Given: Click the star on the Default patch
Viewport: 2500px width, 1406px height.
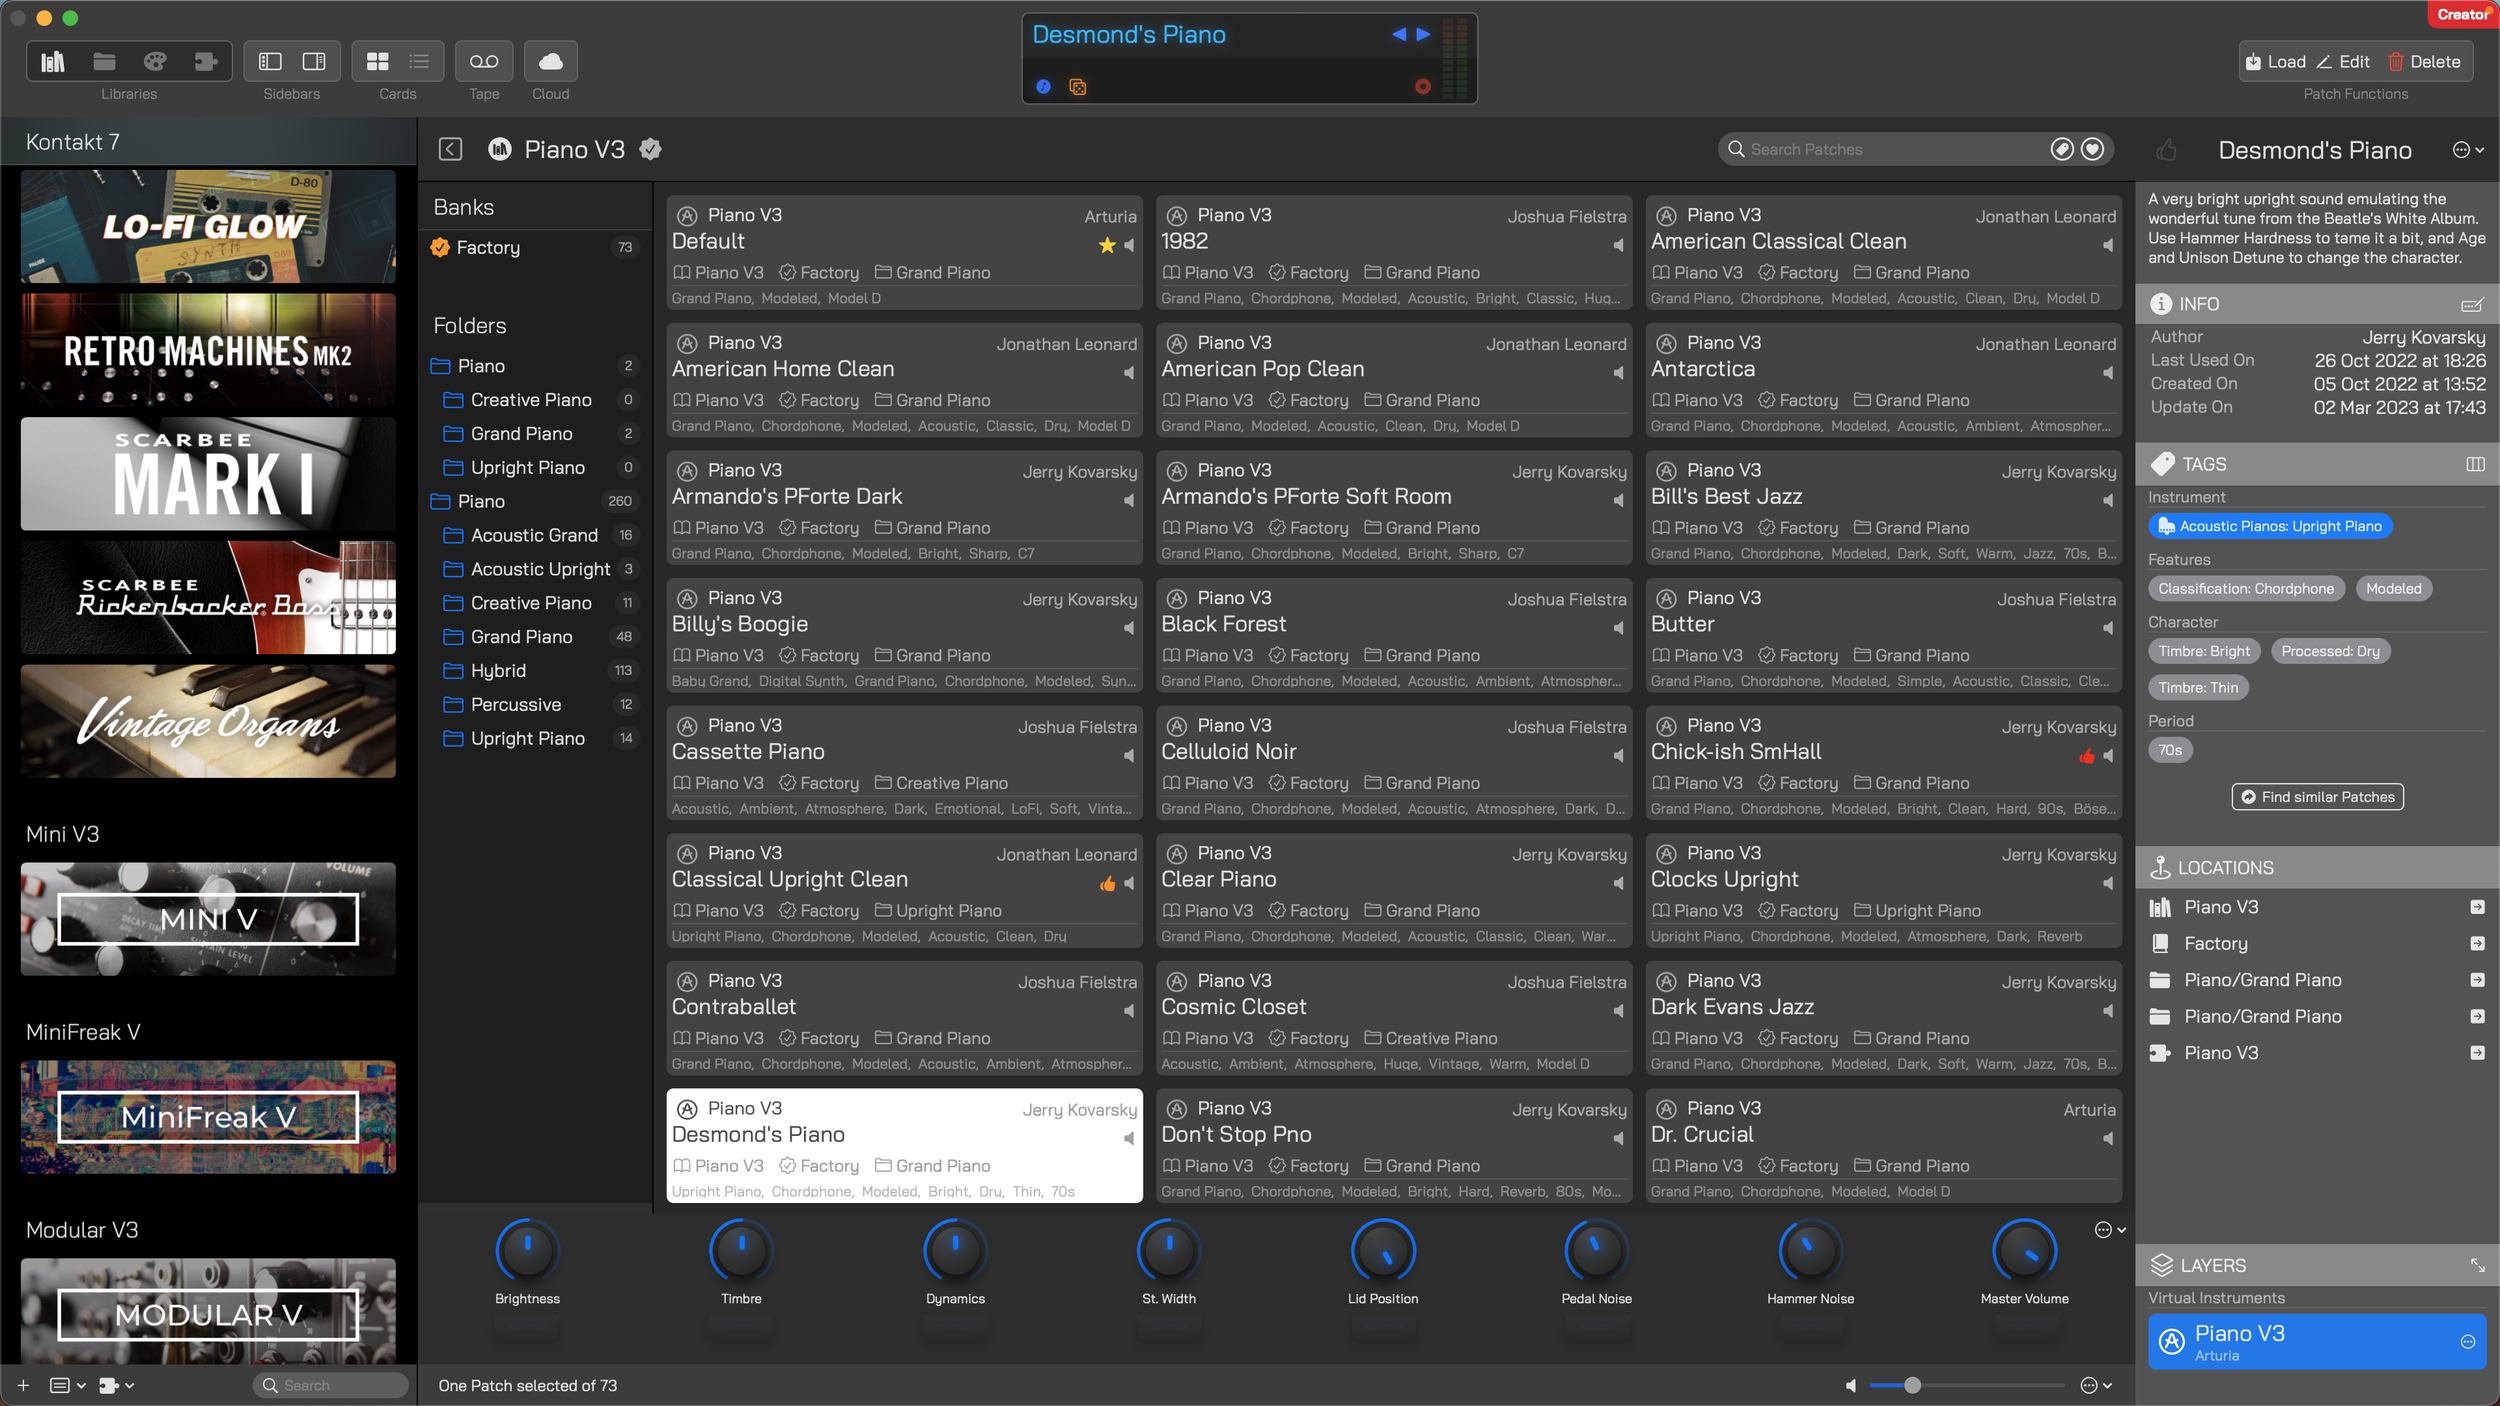Looking at the screenshot, I should coord(1107,245).
